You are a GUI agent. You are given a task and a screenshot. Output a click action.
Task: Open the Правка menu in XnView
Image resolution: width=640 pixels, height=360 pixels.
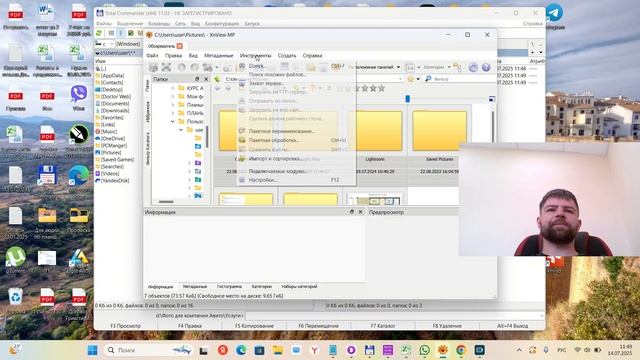[x=173, y=56]
